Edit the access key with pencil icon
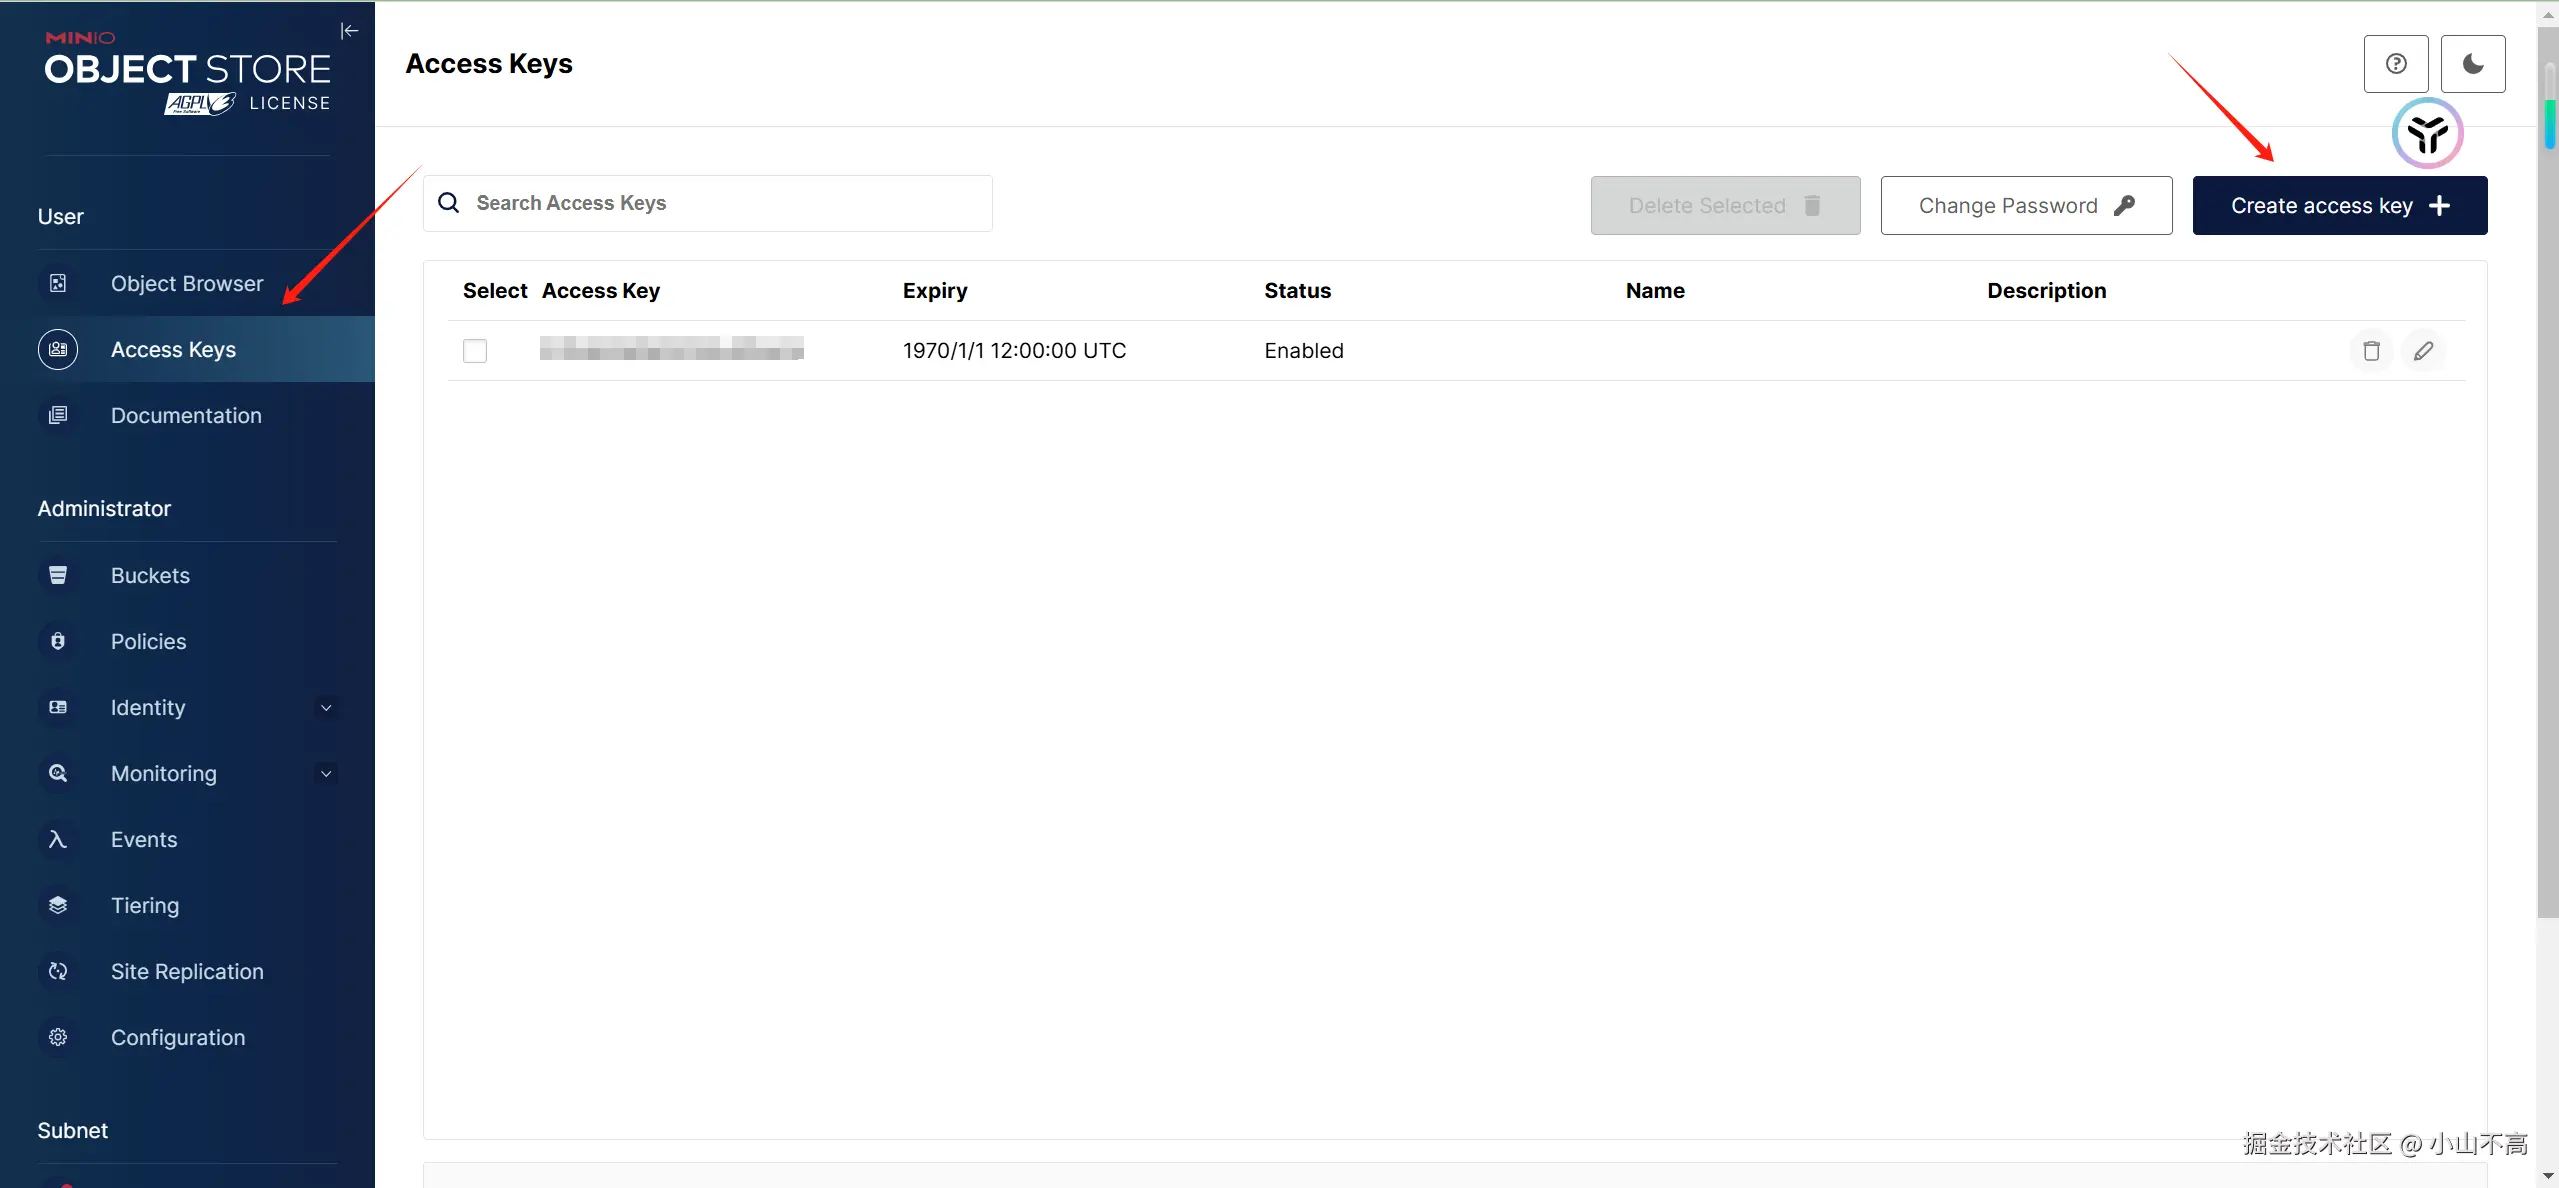The width and height of the screenshot is (2559, 1188). tap(2423, 351)
